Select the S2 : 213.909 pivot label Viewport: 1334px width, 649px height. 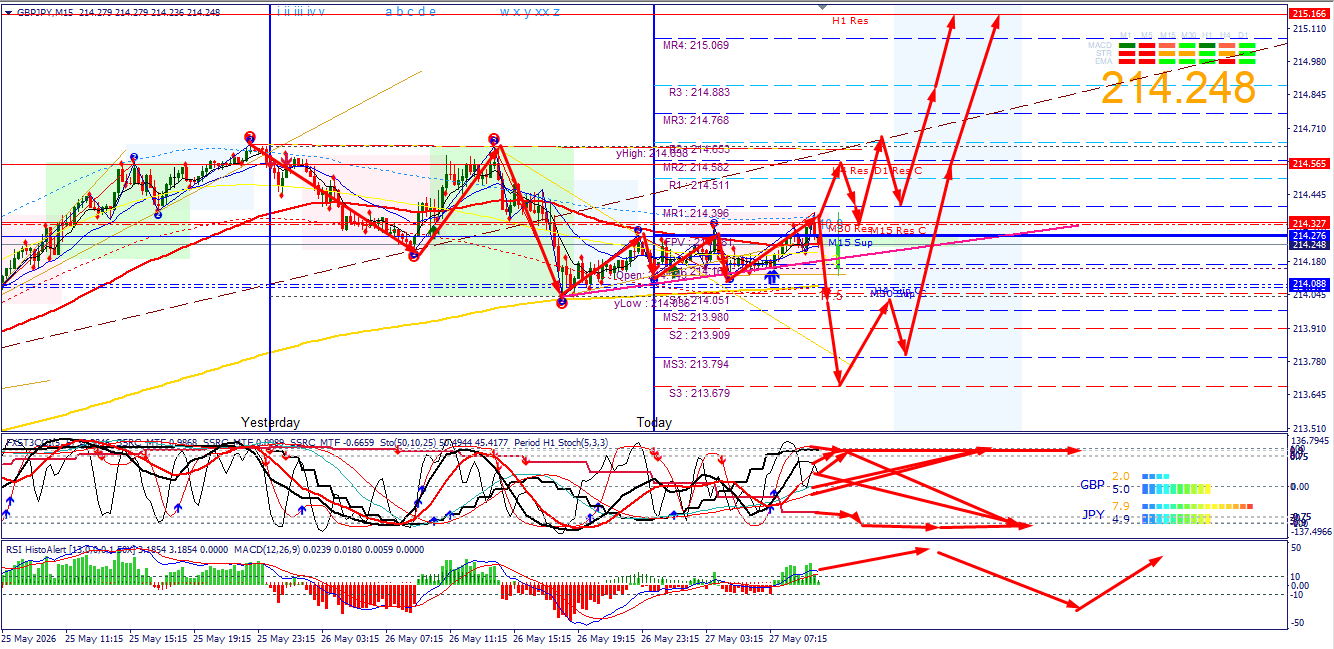699,335
